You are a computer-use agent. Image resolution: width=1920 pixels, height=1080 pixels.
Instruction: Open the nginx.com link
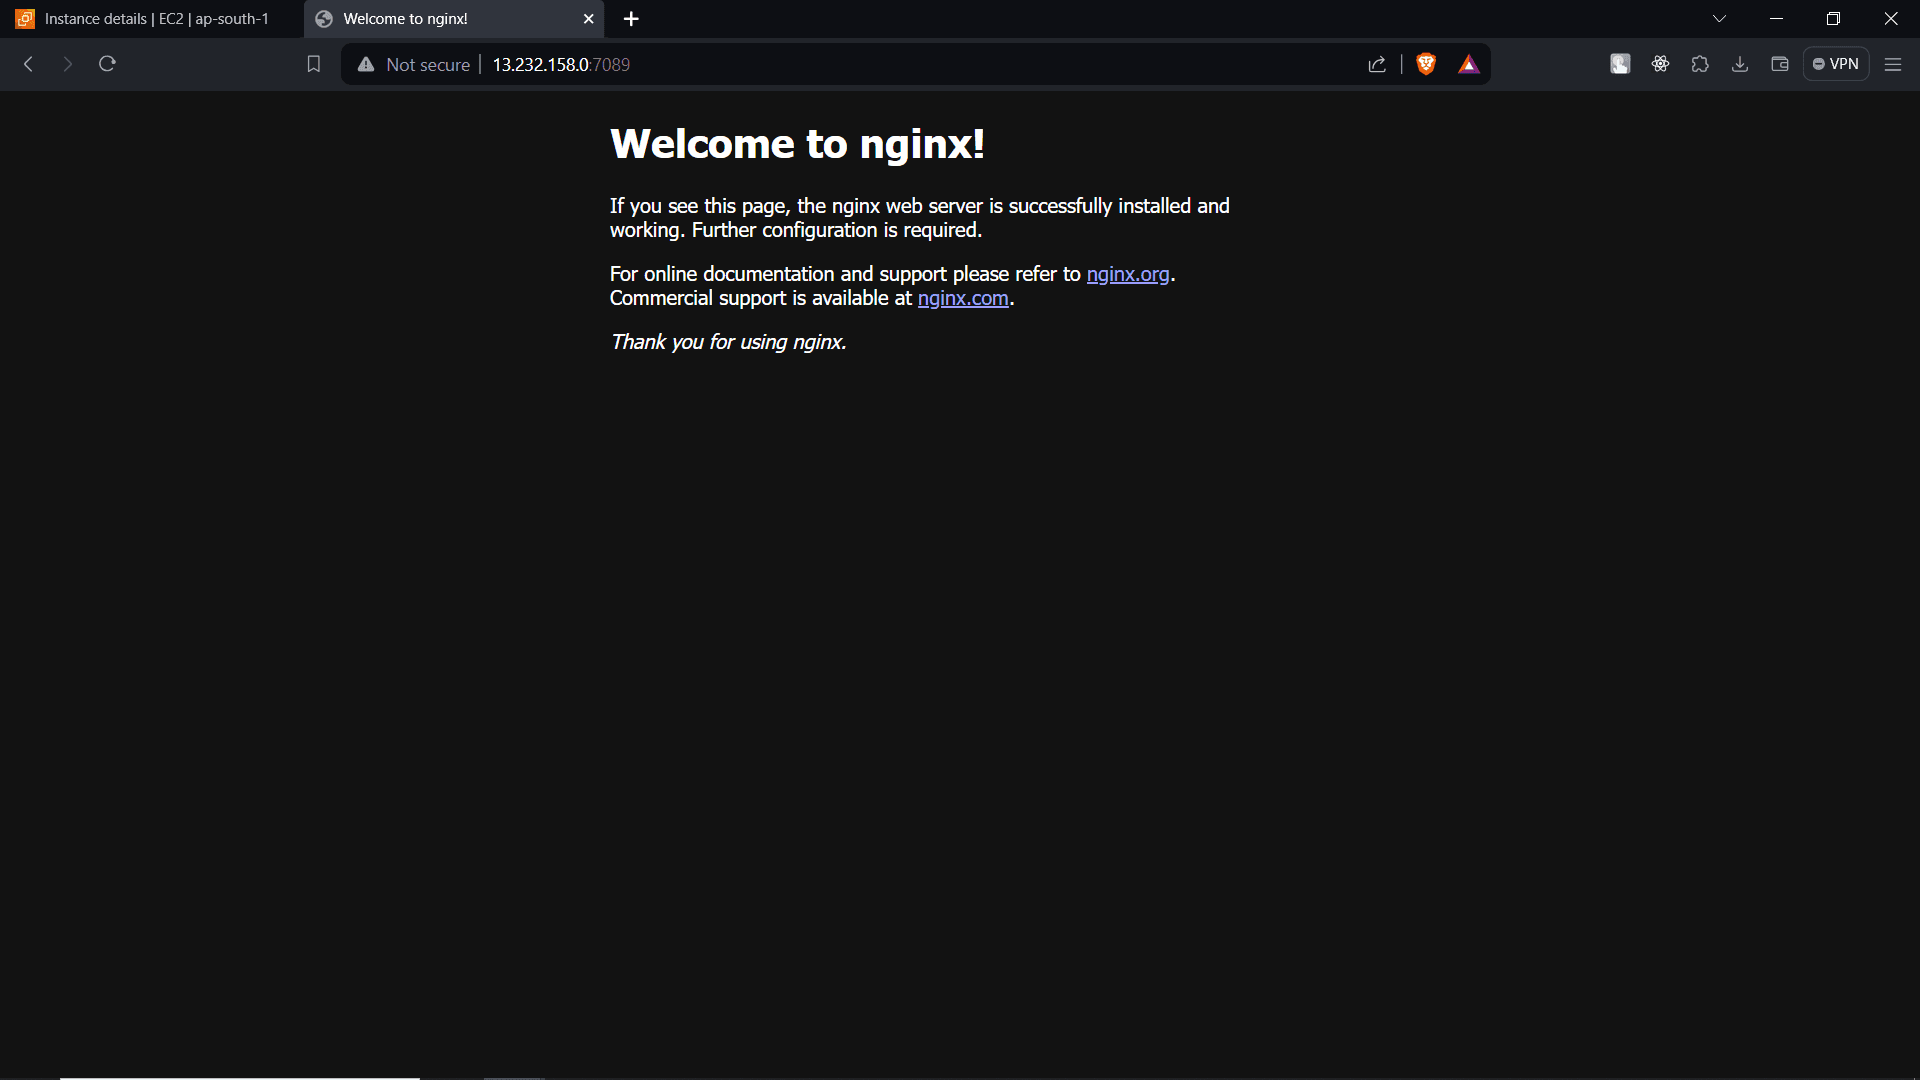(x=962, y=298)
